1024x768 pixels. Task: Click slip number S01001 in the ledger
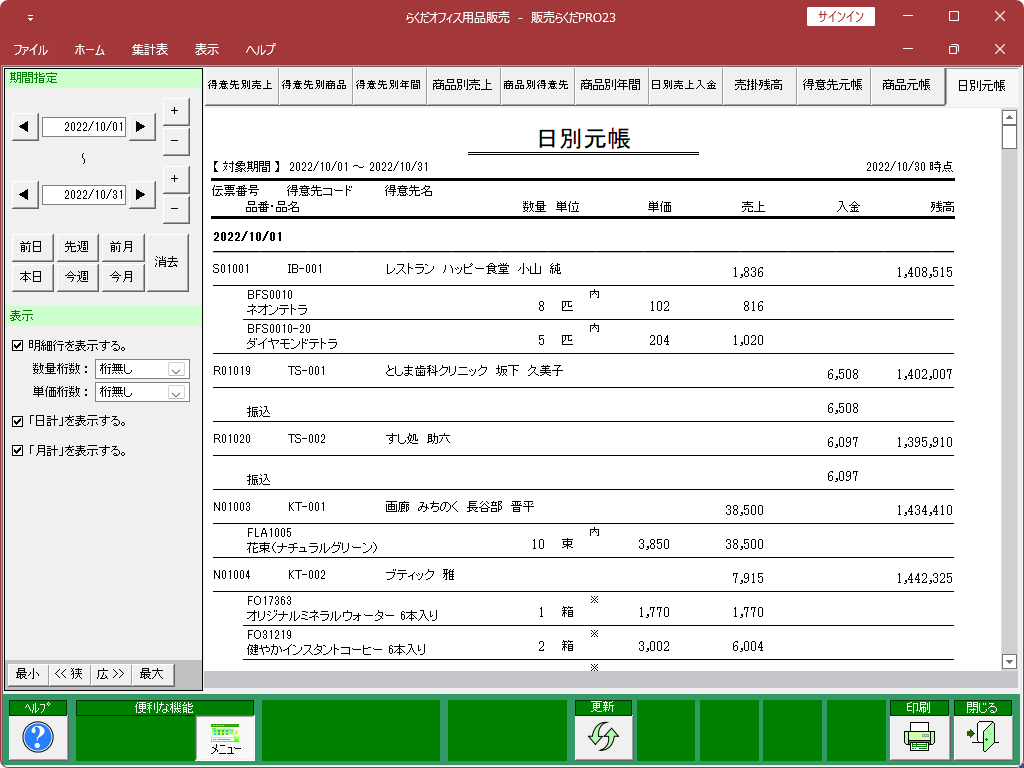tap(231, 269)
